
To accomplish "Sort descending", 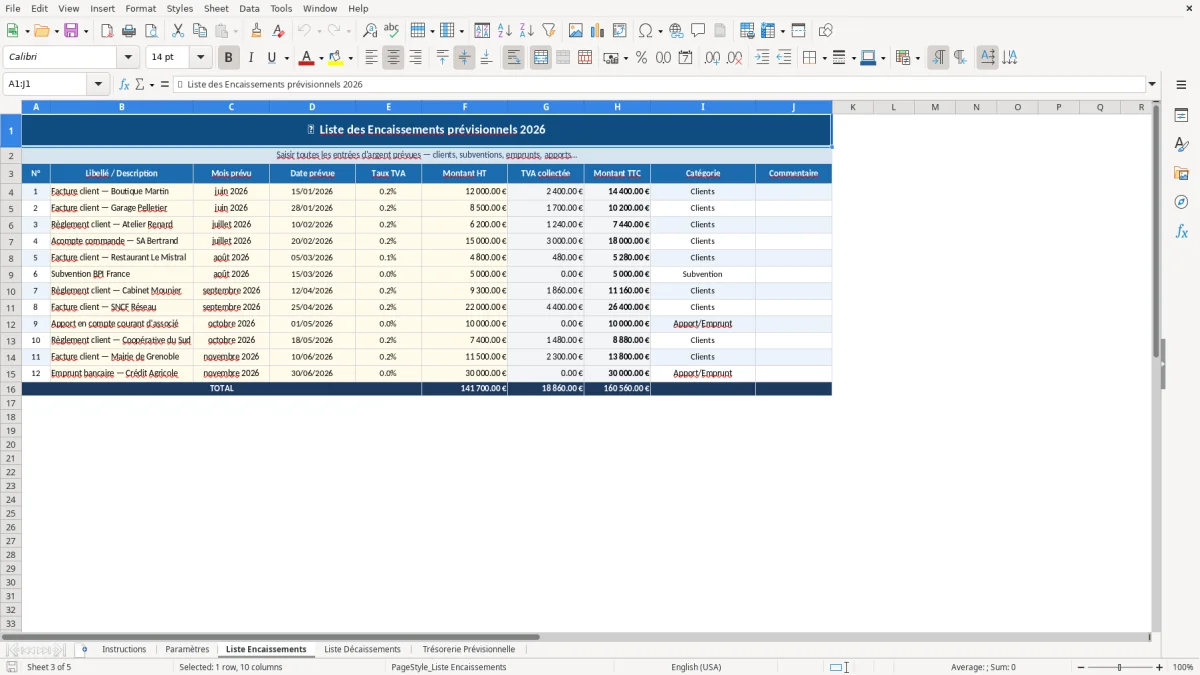I will (x=526, y=31).
